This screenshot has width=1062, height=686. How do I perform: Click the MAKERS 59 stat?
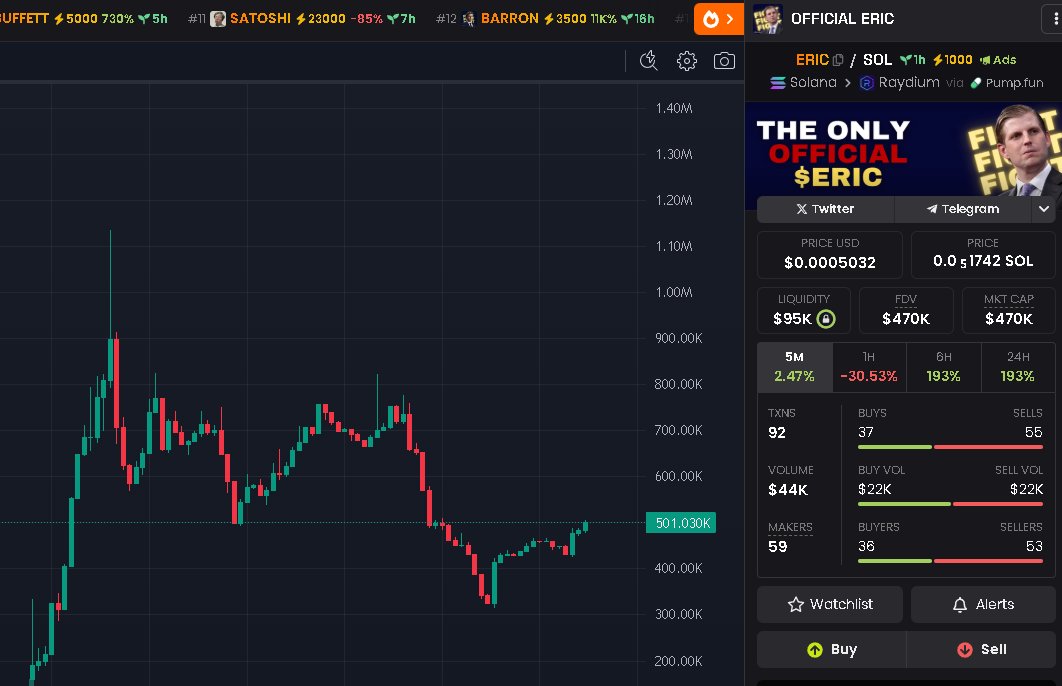pos(790,538)
